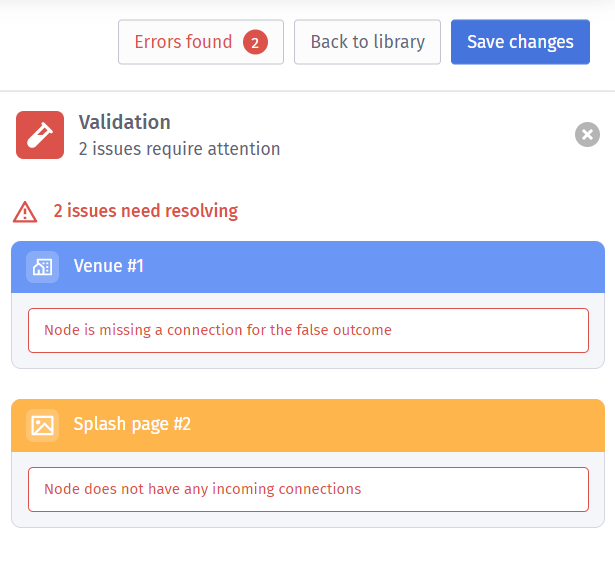Open the Errors found button
Screen dimensions: 615x562
184,42
